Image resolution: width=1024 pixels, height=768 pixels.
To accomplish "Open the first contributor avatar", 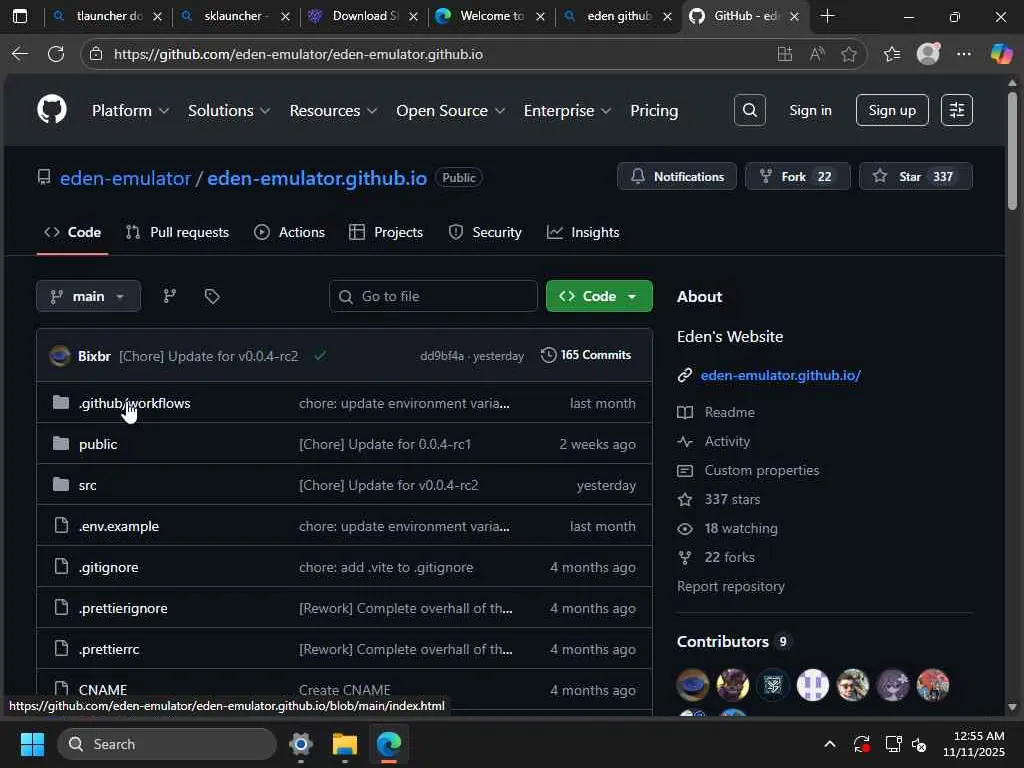I will (x=693, y=685).
